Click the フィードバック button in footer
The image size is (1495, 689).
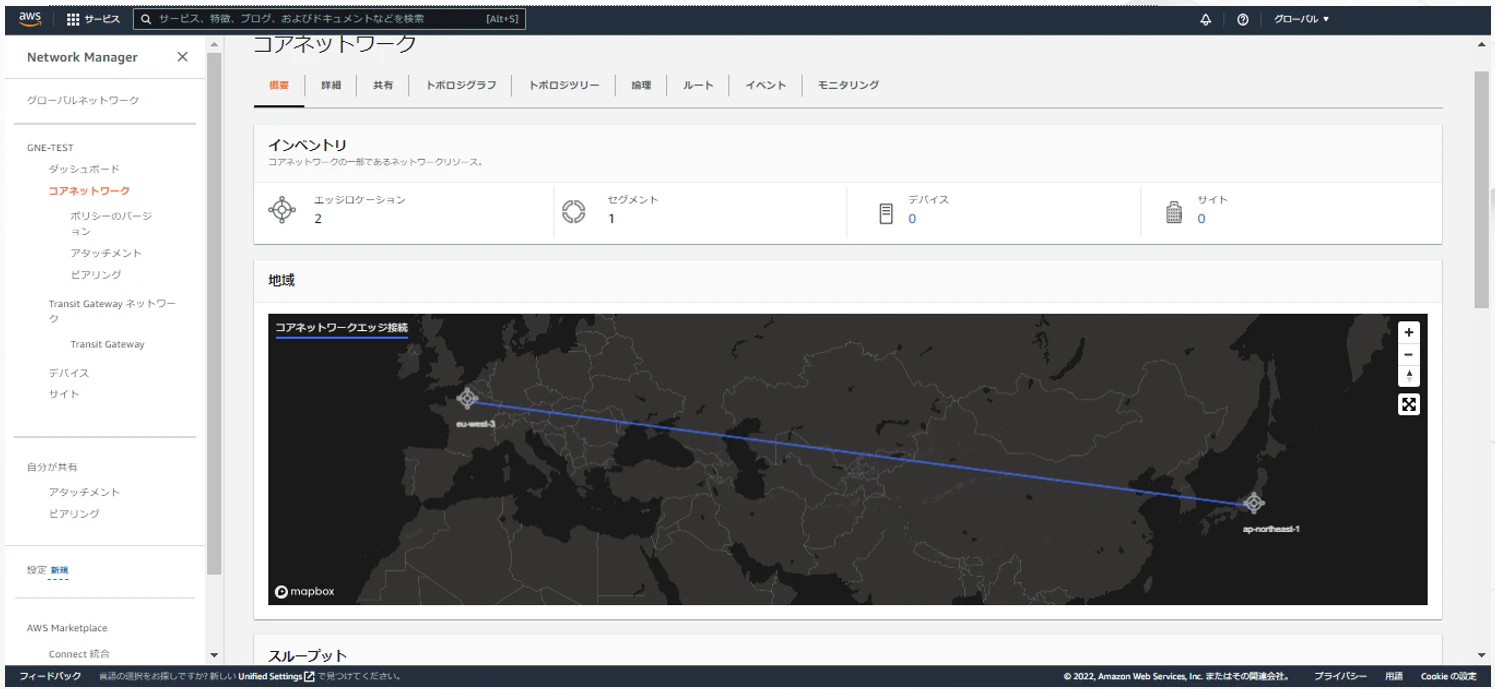pos(50,677)
